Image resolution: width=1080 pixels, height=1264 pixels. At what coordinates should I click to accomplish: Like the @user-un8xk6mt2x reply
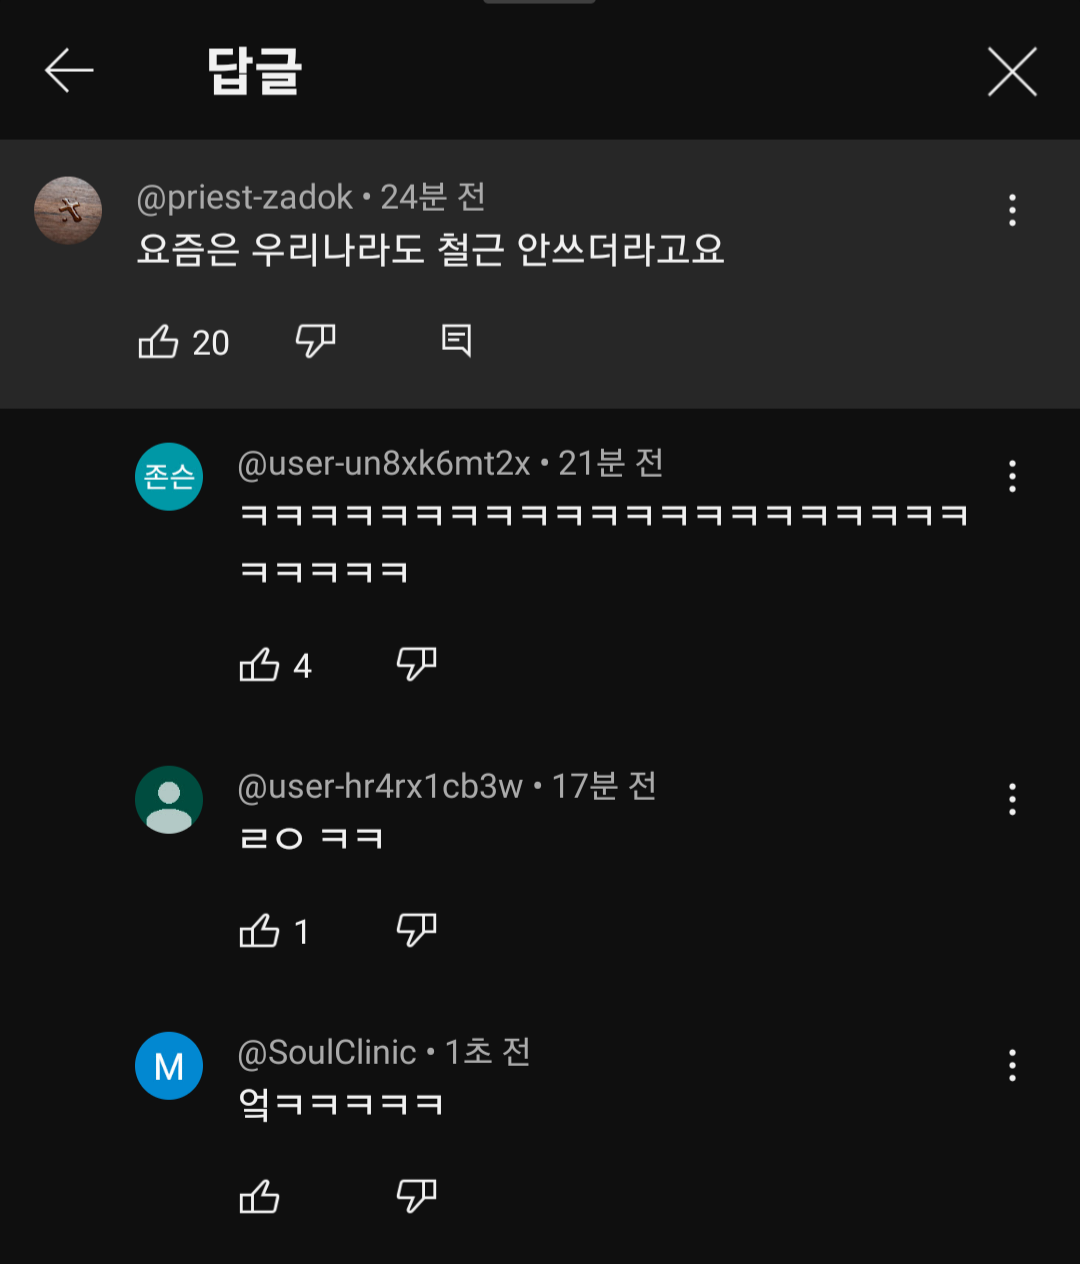click(x=260, y=665)
